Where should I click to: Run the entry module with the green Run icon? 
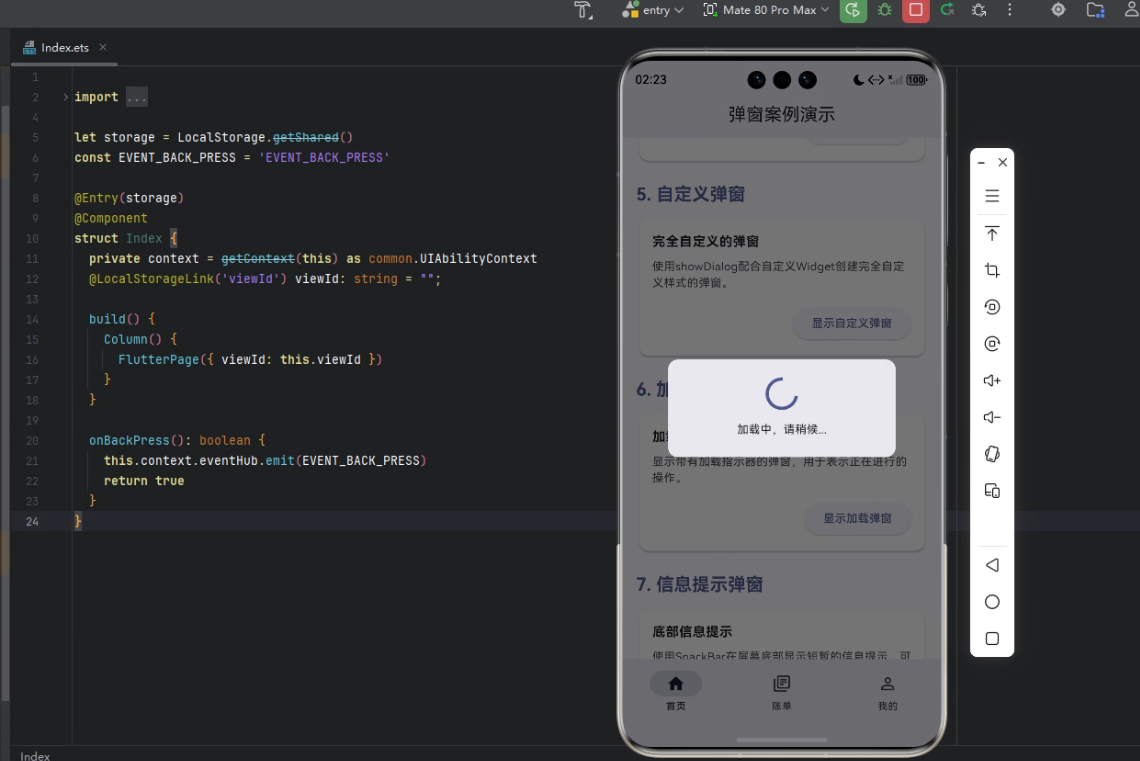pyautogui.click(x=853, y=10)
